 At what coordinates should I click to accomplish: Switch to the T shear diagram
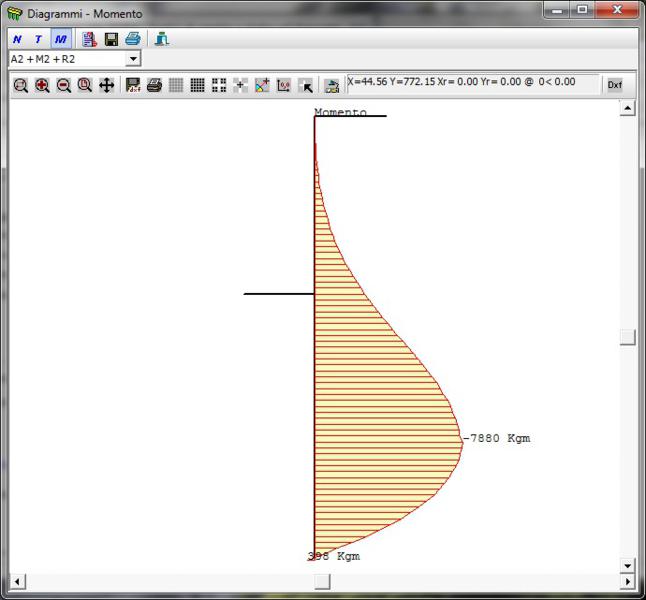(39, 39)
